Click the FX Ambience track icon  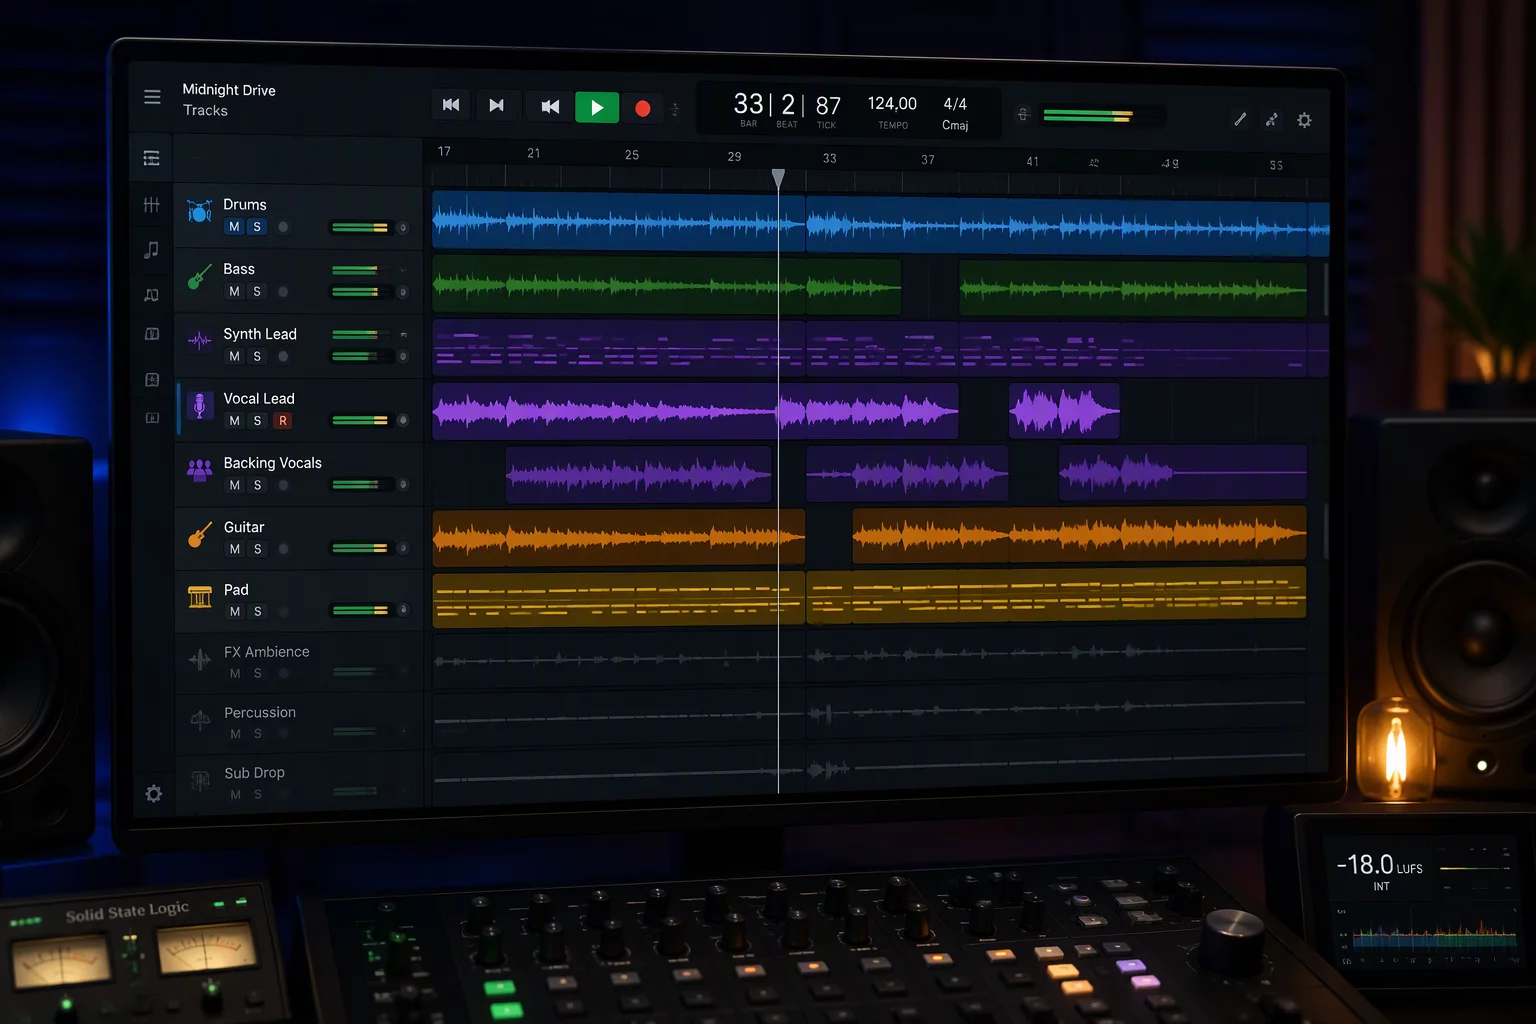(x=200, y=659)
